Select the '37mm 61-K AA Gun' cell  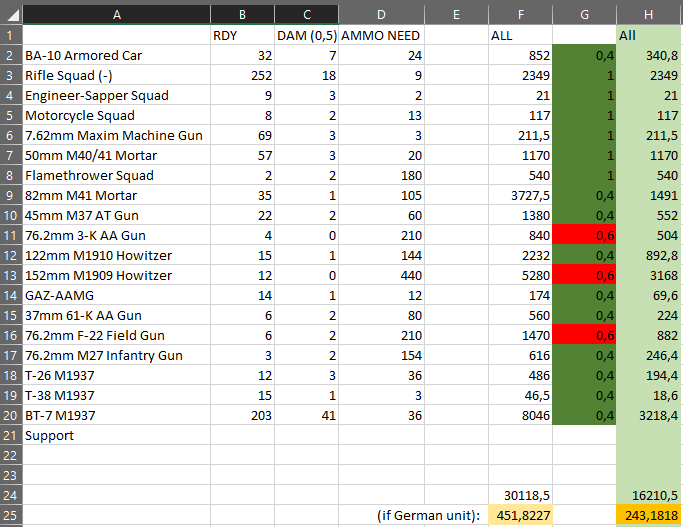[x=116, y=315]
